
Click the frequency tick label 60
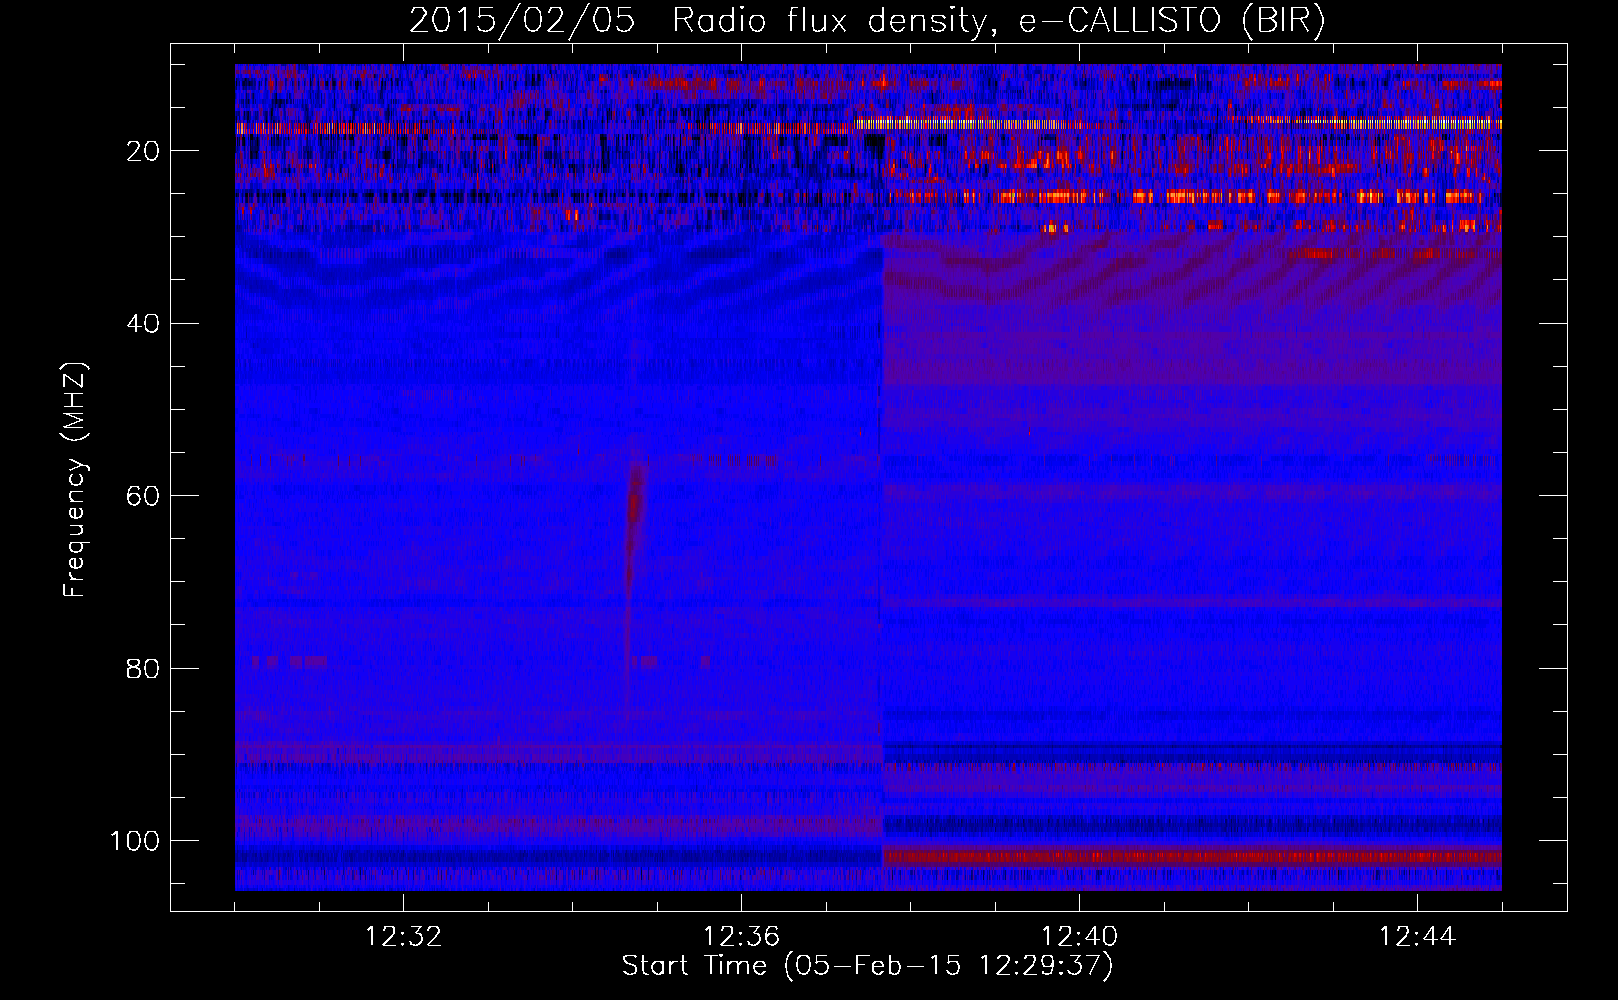coord(144,496)
